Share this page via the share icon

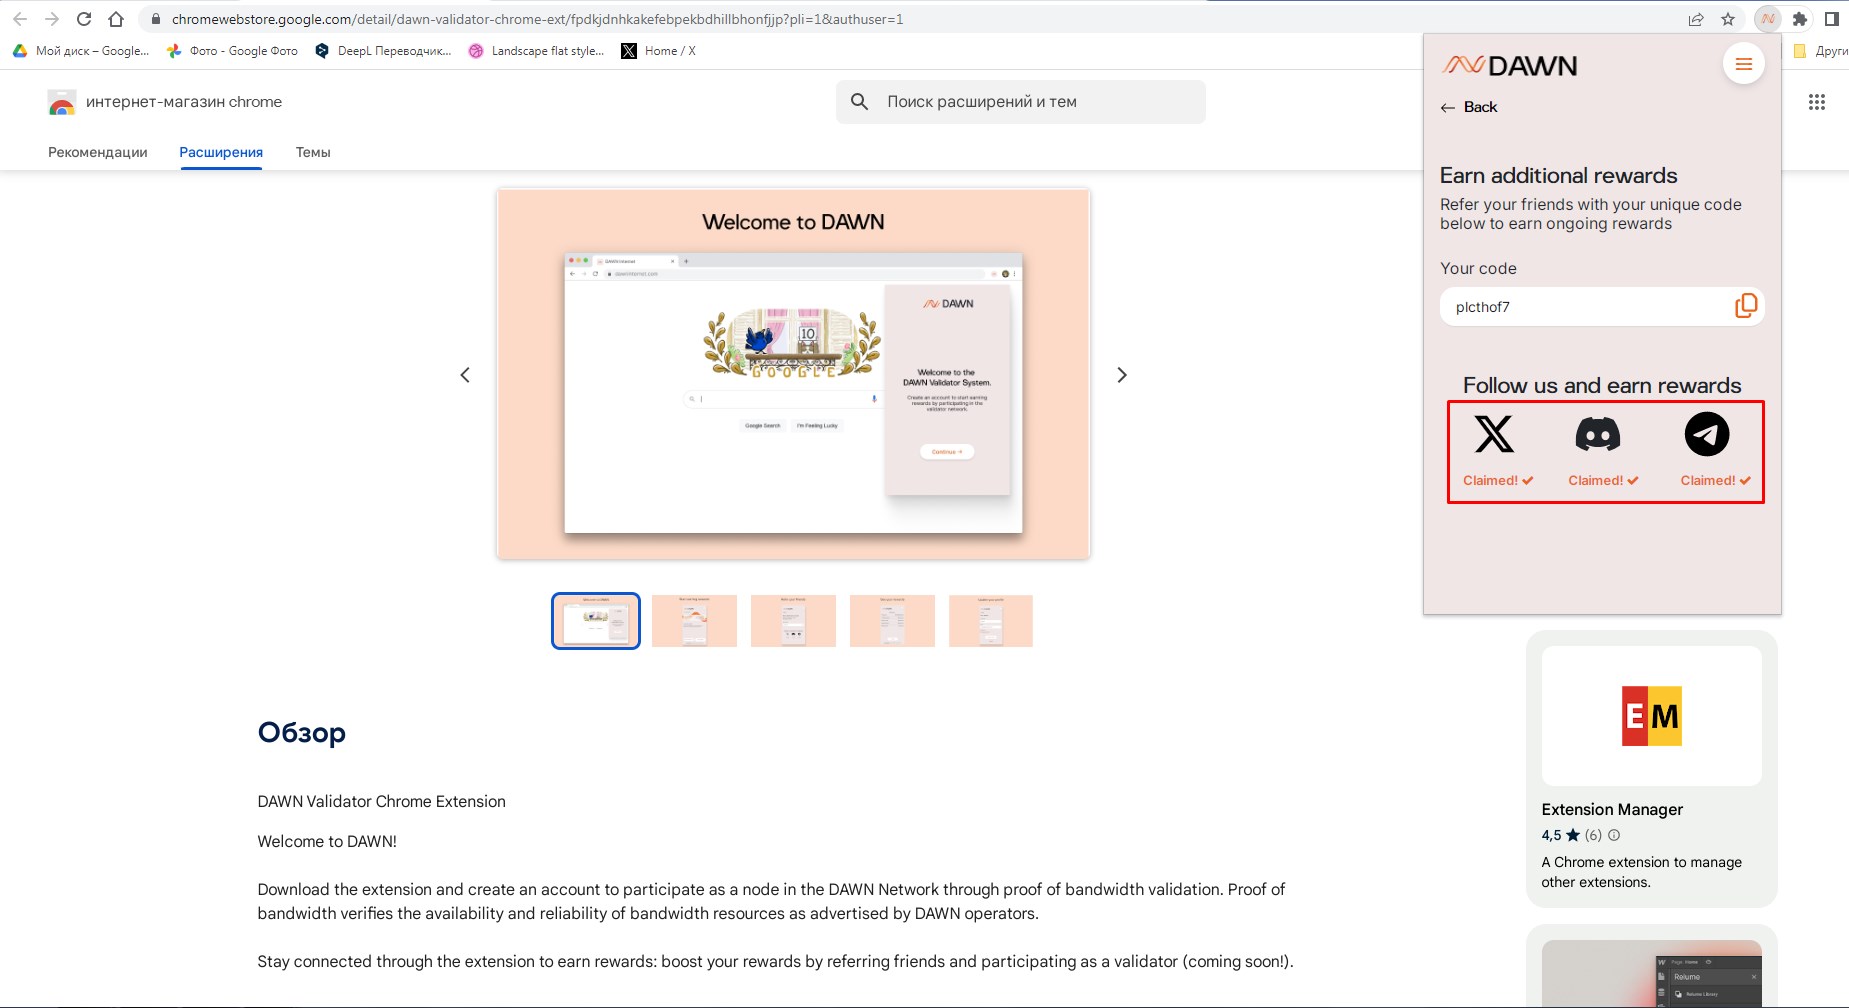click(1696, 19)
